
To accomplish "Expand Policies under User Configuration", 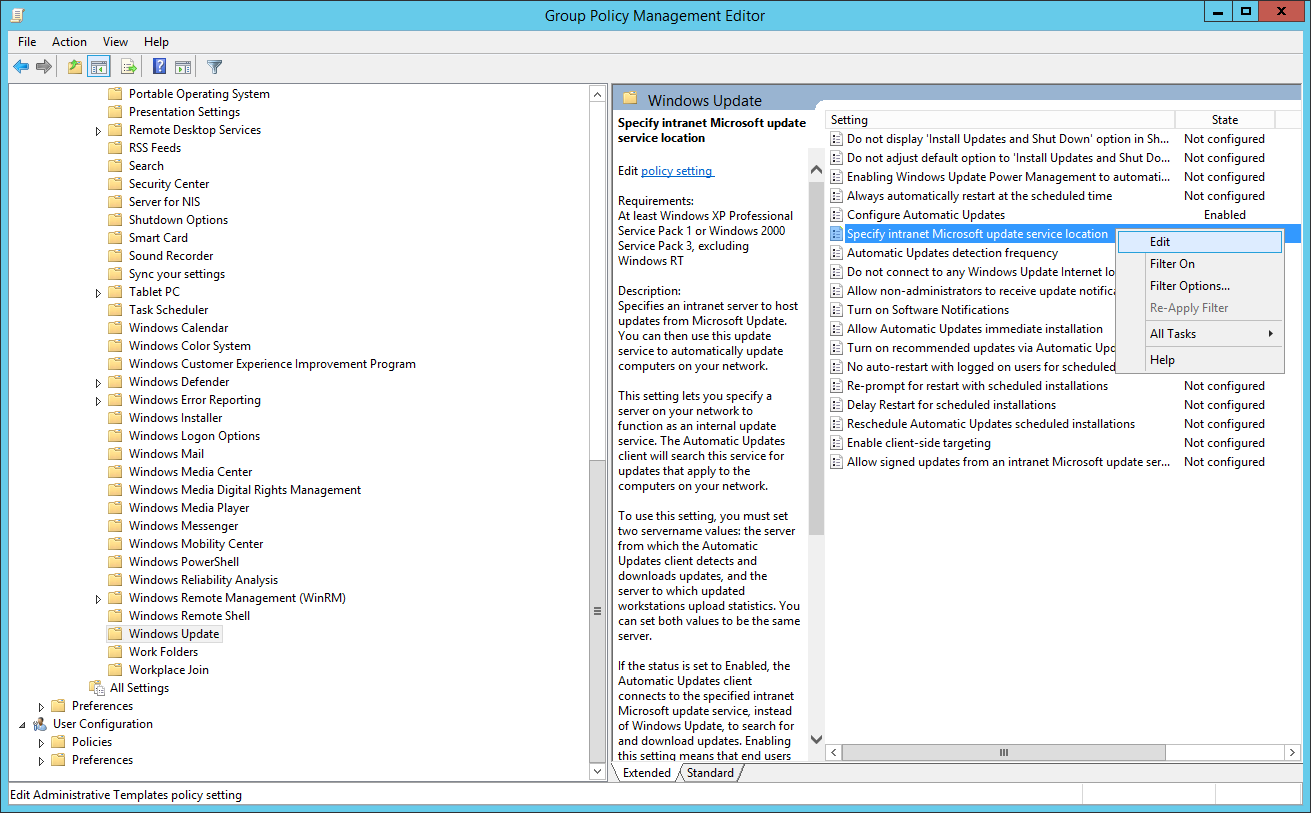I will (41, 743).
